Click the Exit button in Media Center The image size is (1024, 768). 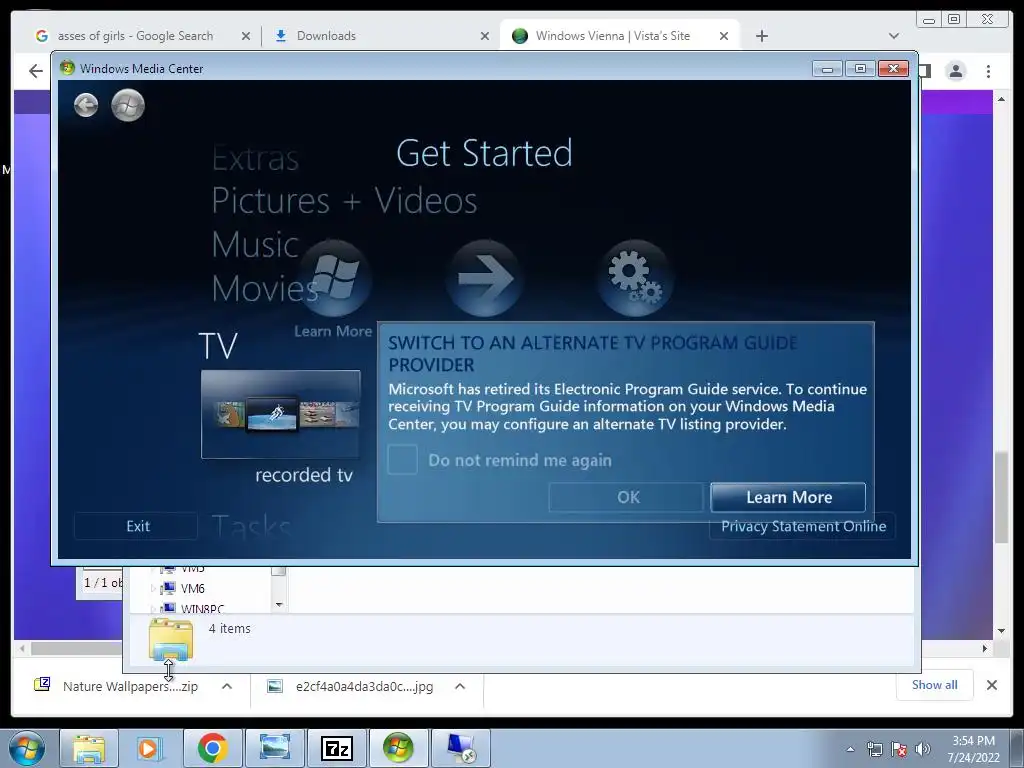137,526
